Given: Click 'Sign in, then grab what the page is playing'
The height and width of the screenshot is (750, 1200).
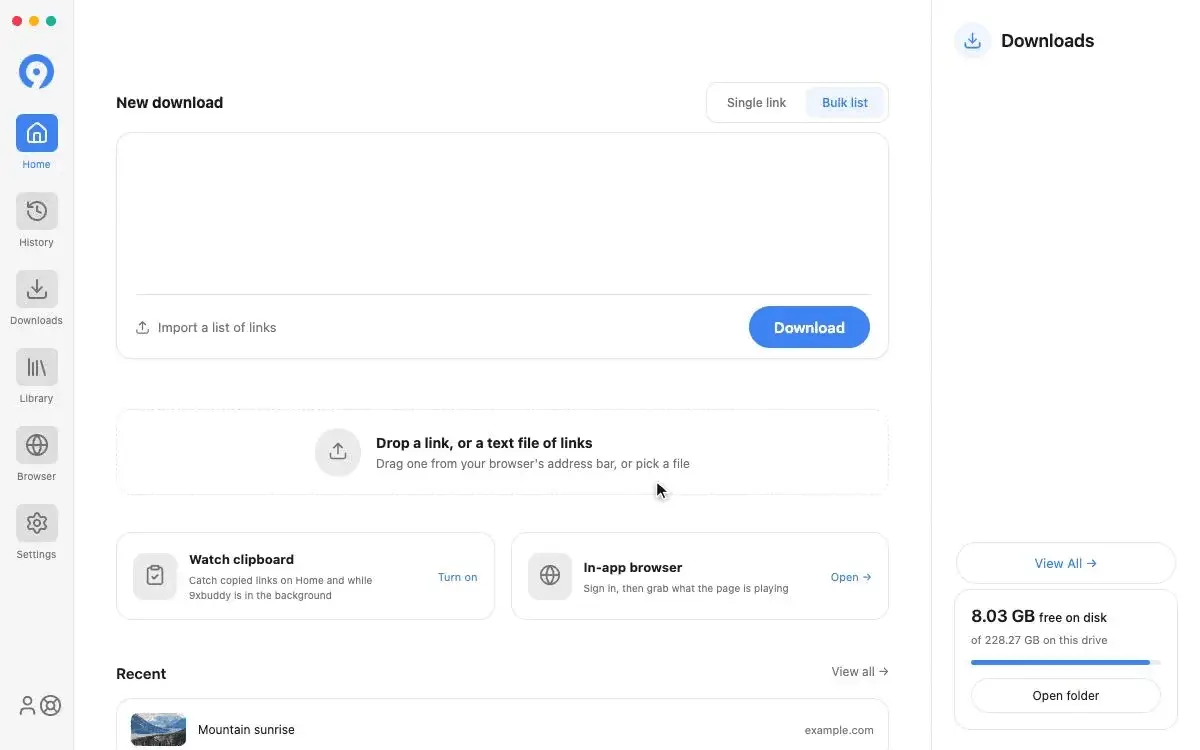Looking at the screenshot, I should pyautogui.click(x=686, y=588).
